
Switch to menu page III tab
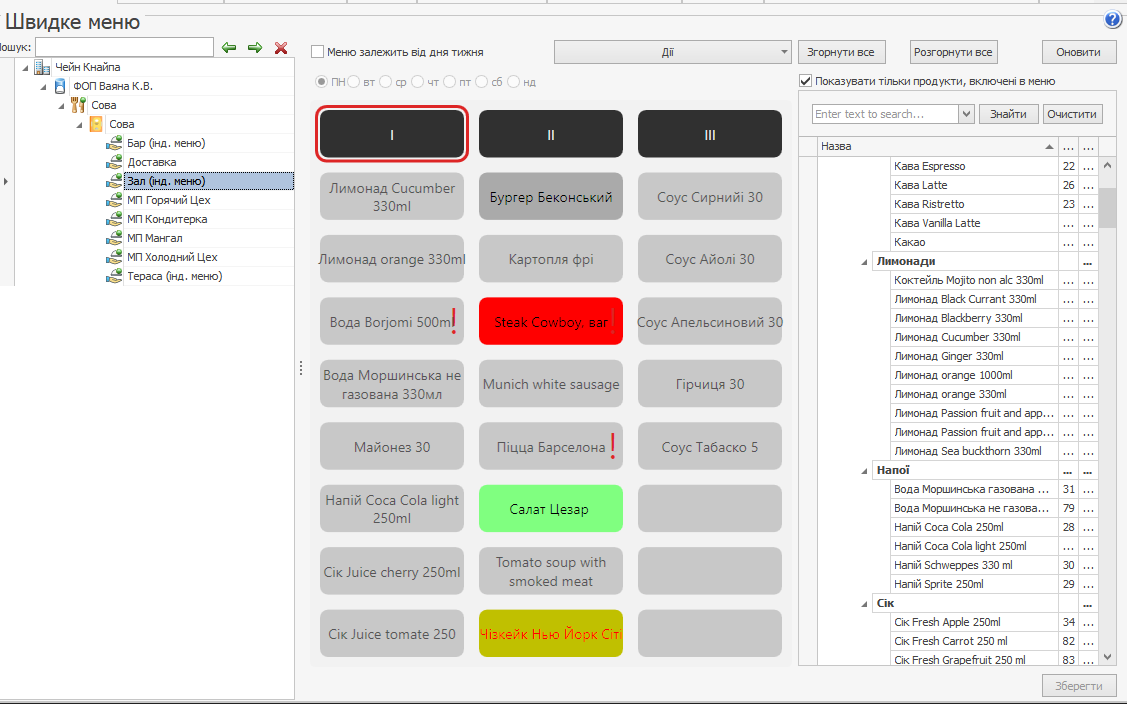pyautogui.click(x=710, y=134)
